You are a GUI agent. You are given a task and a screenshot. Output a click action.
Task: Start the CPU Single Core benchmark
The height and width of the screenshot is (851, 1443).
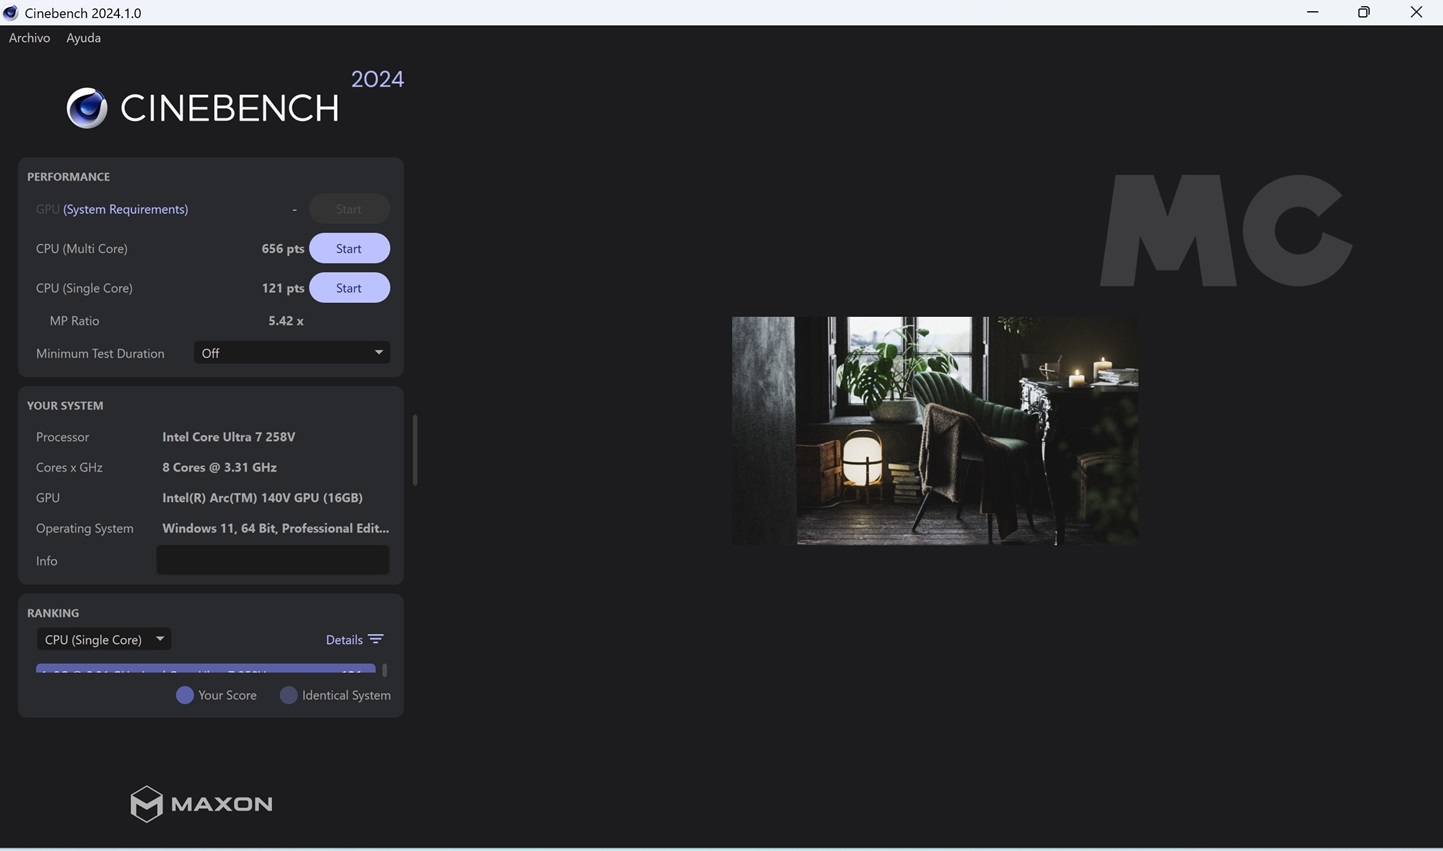tap(349, 288)
